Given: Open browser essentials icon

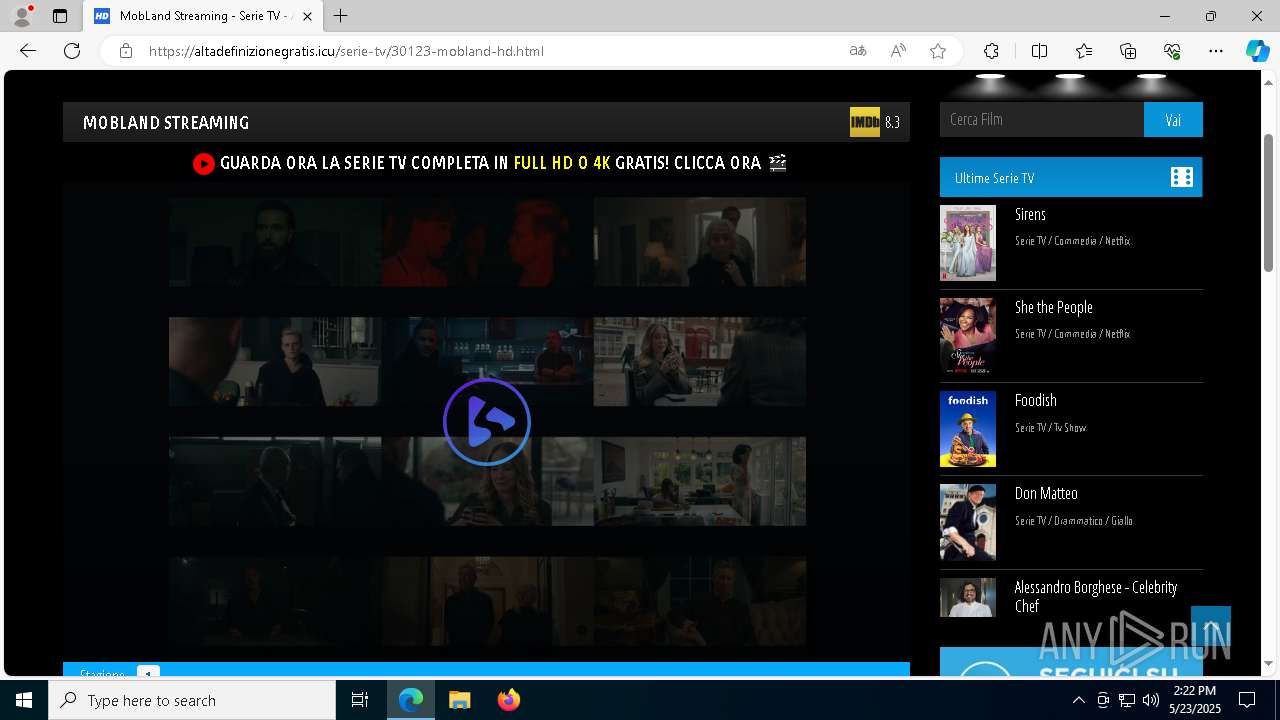Looking at the screenshot, I should [1172, 51].
